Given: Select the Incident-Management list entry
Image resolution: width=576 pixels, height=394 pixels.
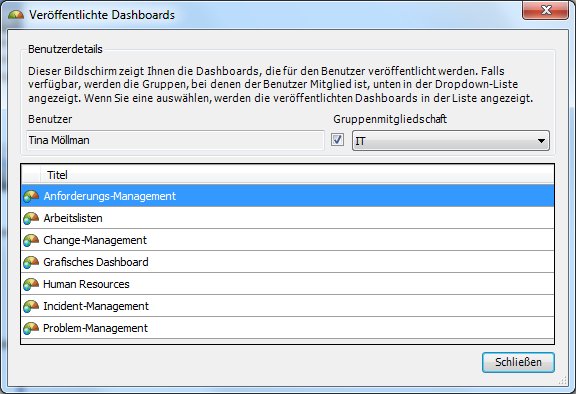Looking at the screenshot, I should (288, 306).
